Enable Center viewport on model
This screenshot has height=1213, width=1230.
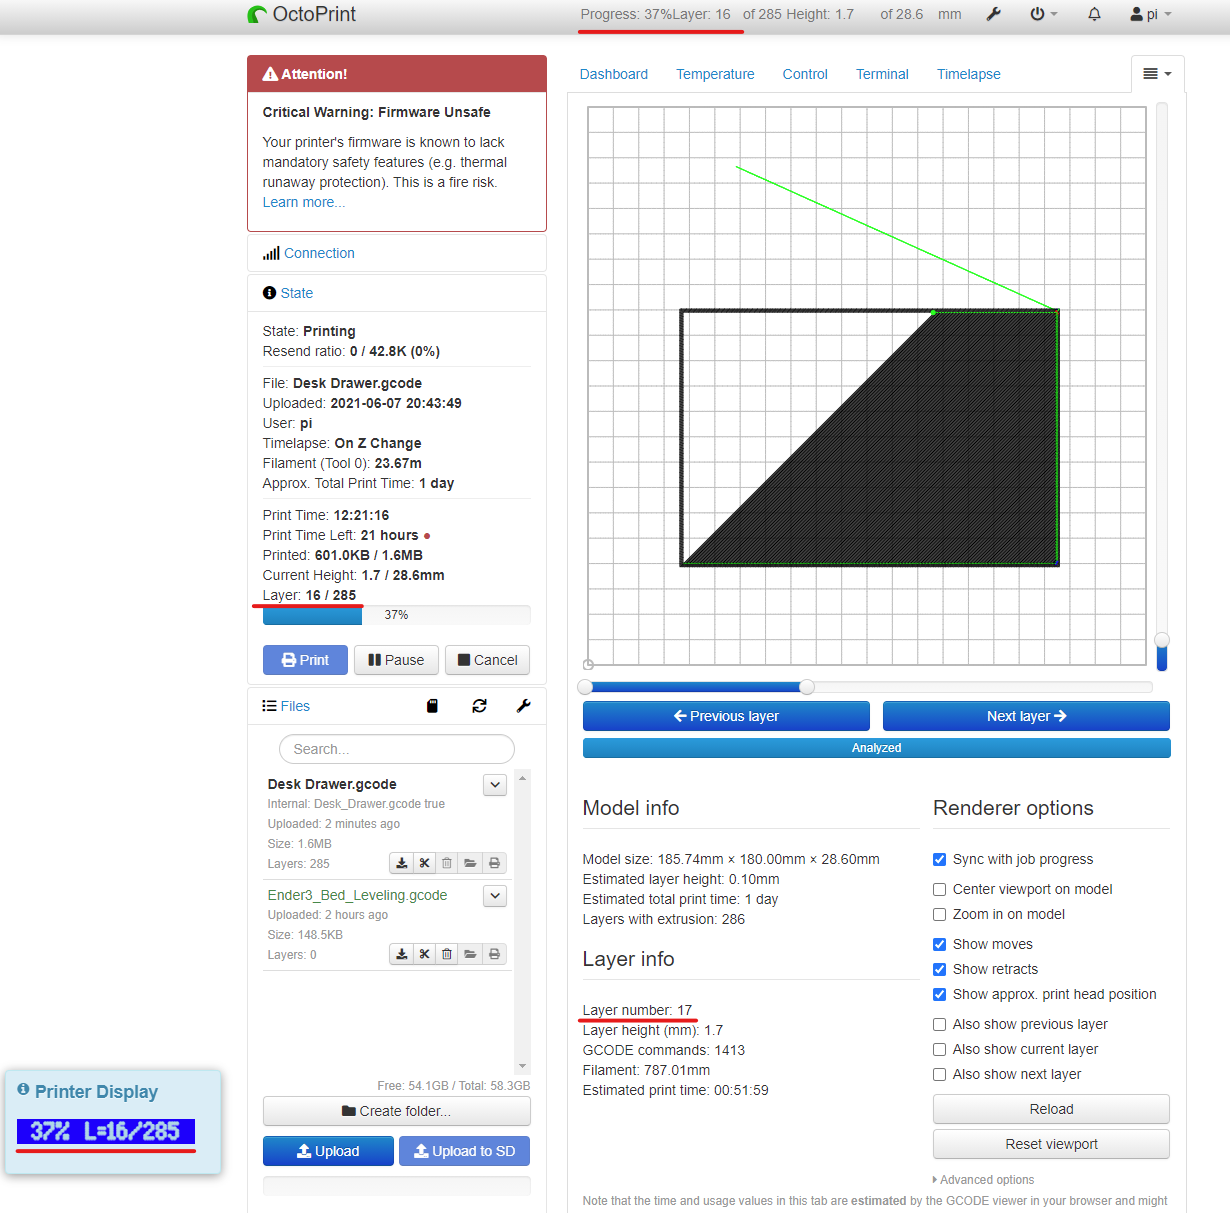tap(939, 889)
